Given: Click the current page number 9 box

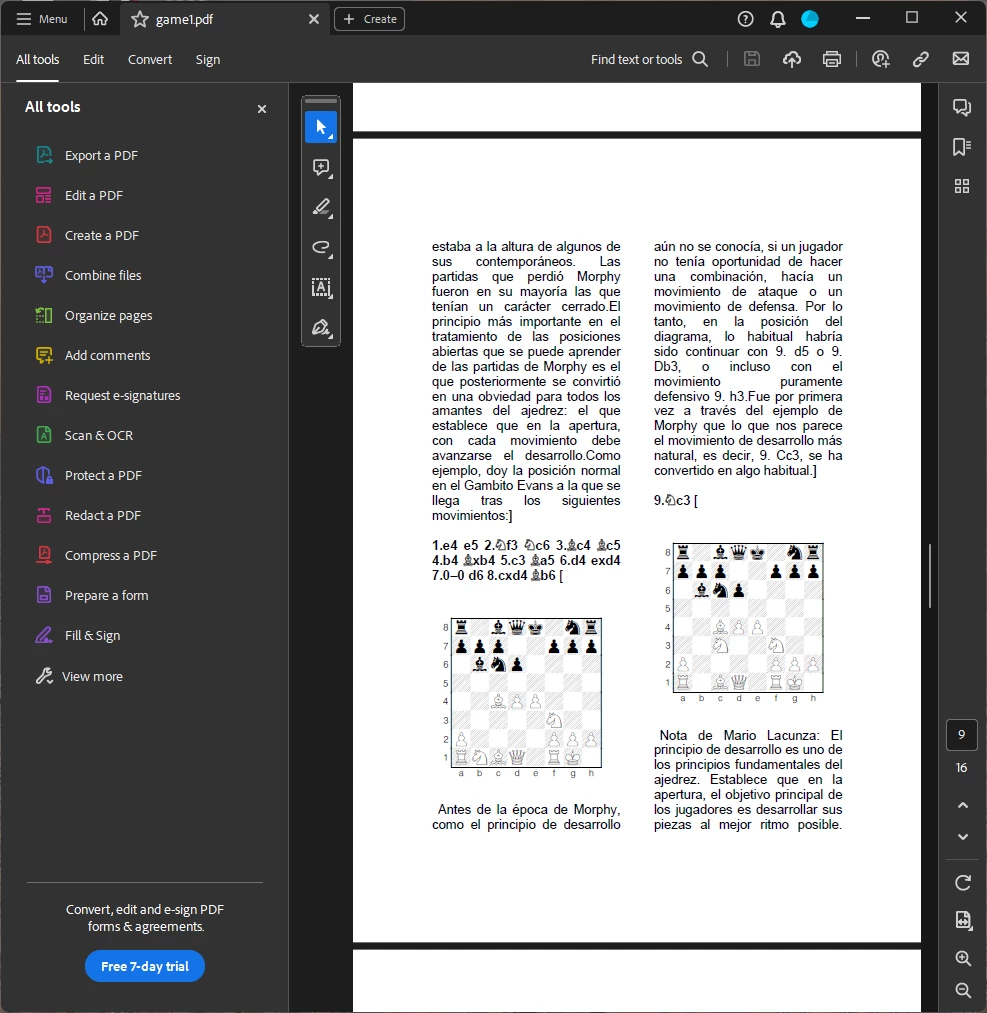Looking at the screenshot, I should 962,735.
